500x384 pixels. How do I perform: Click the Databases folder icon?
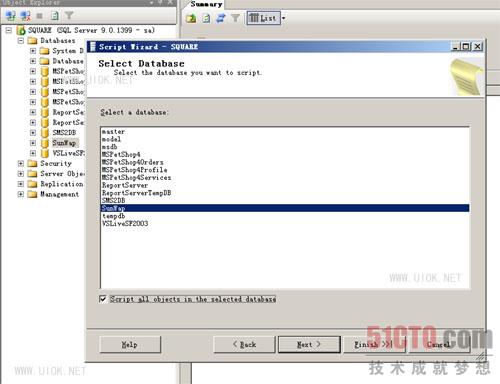32,41
